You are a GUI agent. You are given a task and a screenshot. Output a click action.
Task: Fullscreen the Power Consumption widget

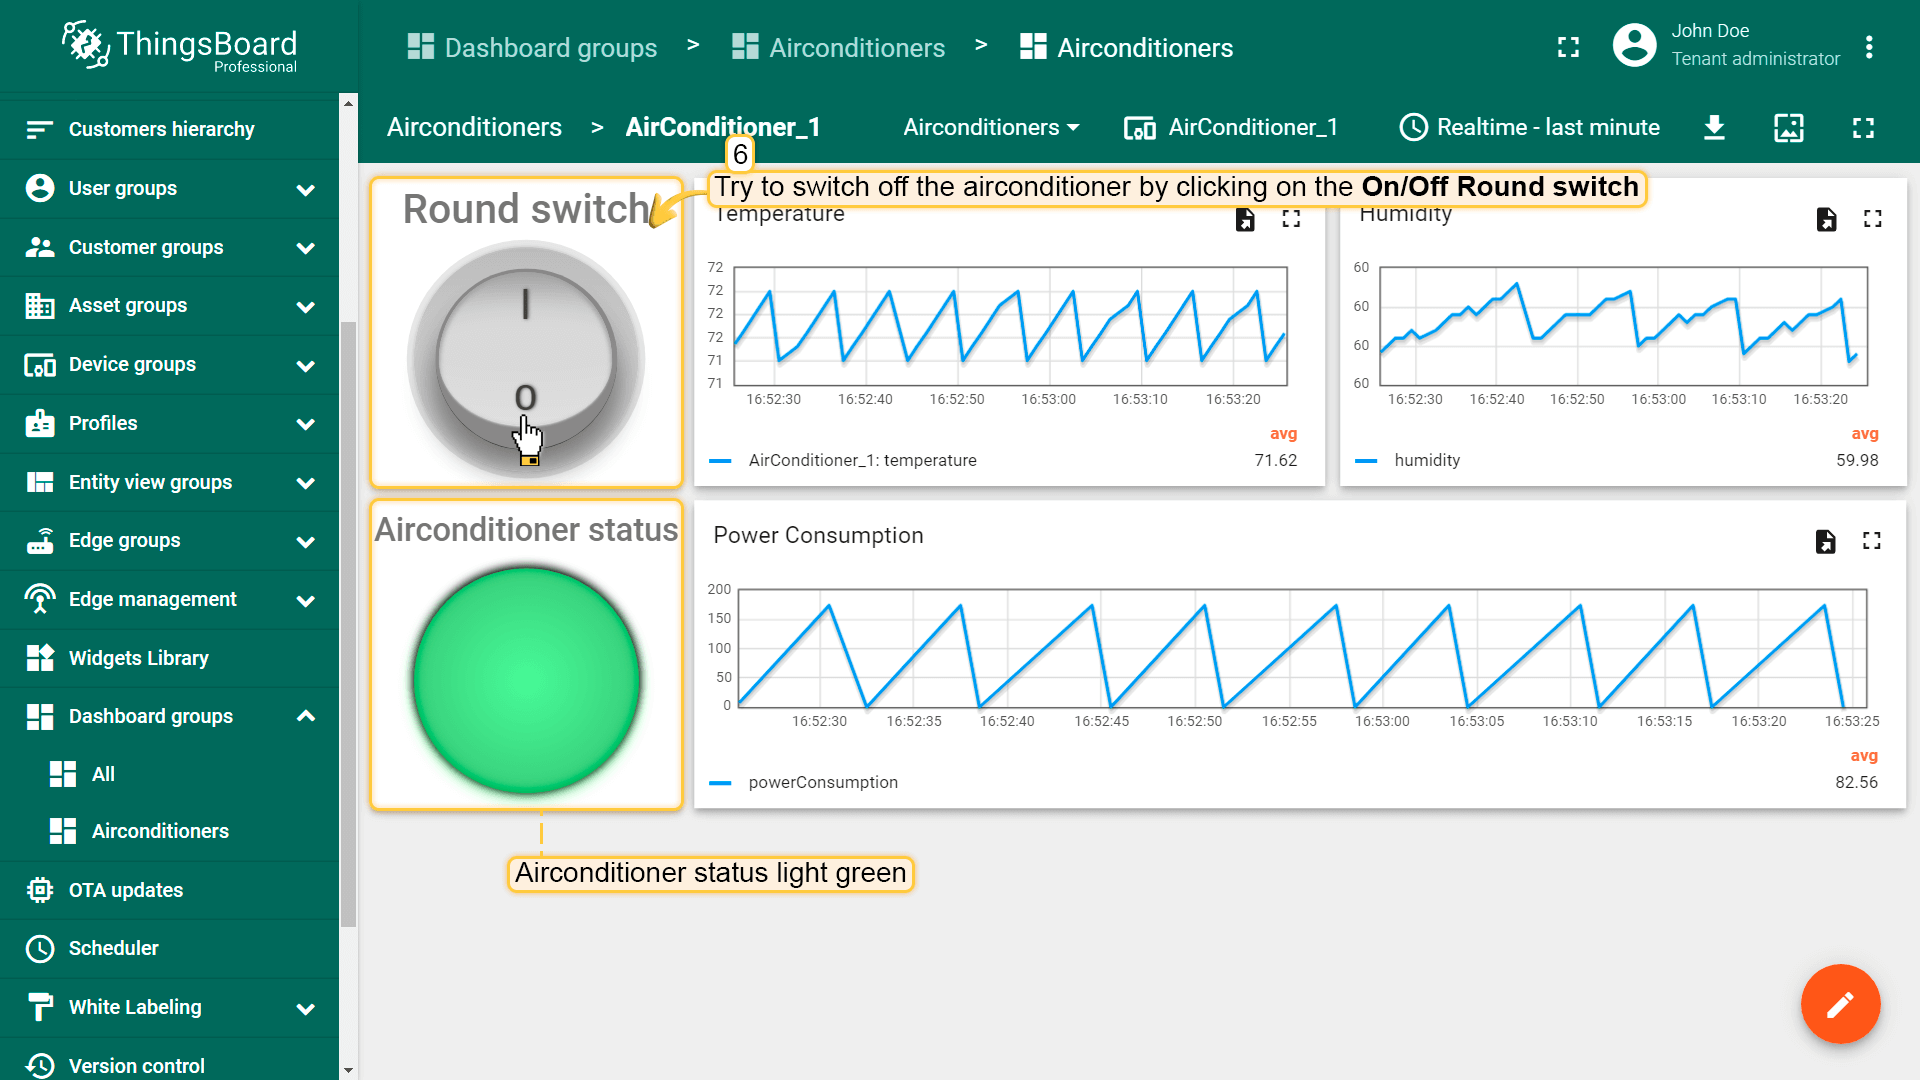click(x=1872, y=541)
